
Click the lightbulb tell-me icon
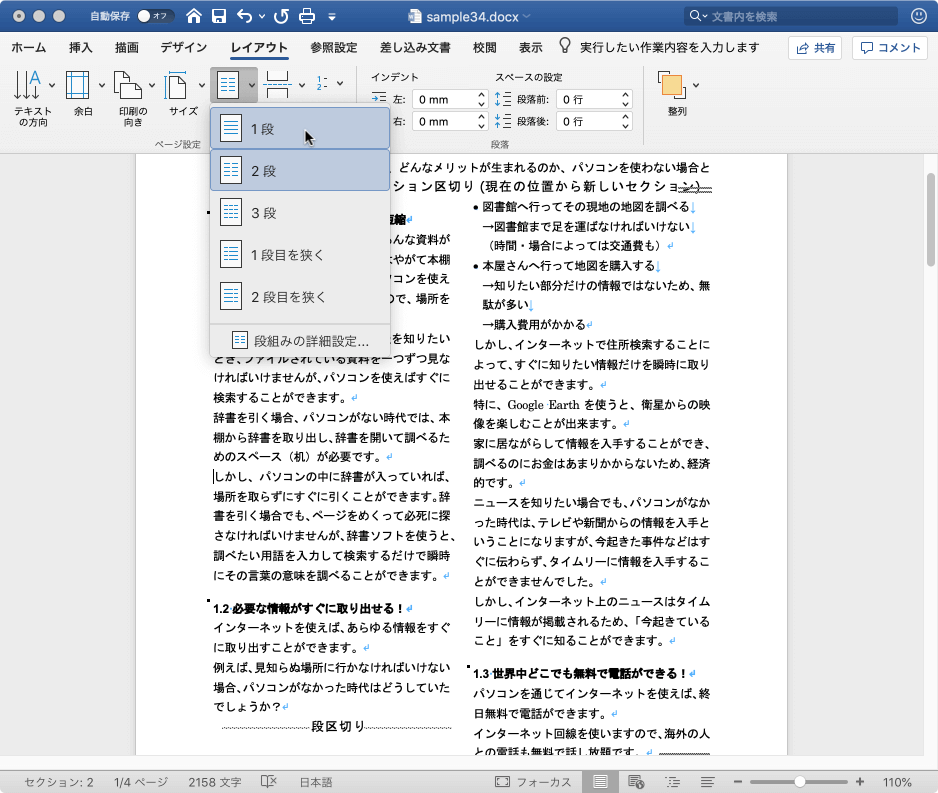564,46
